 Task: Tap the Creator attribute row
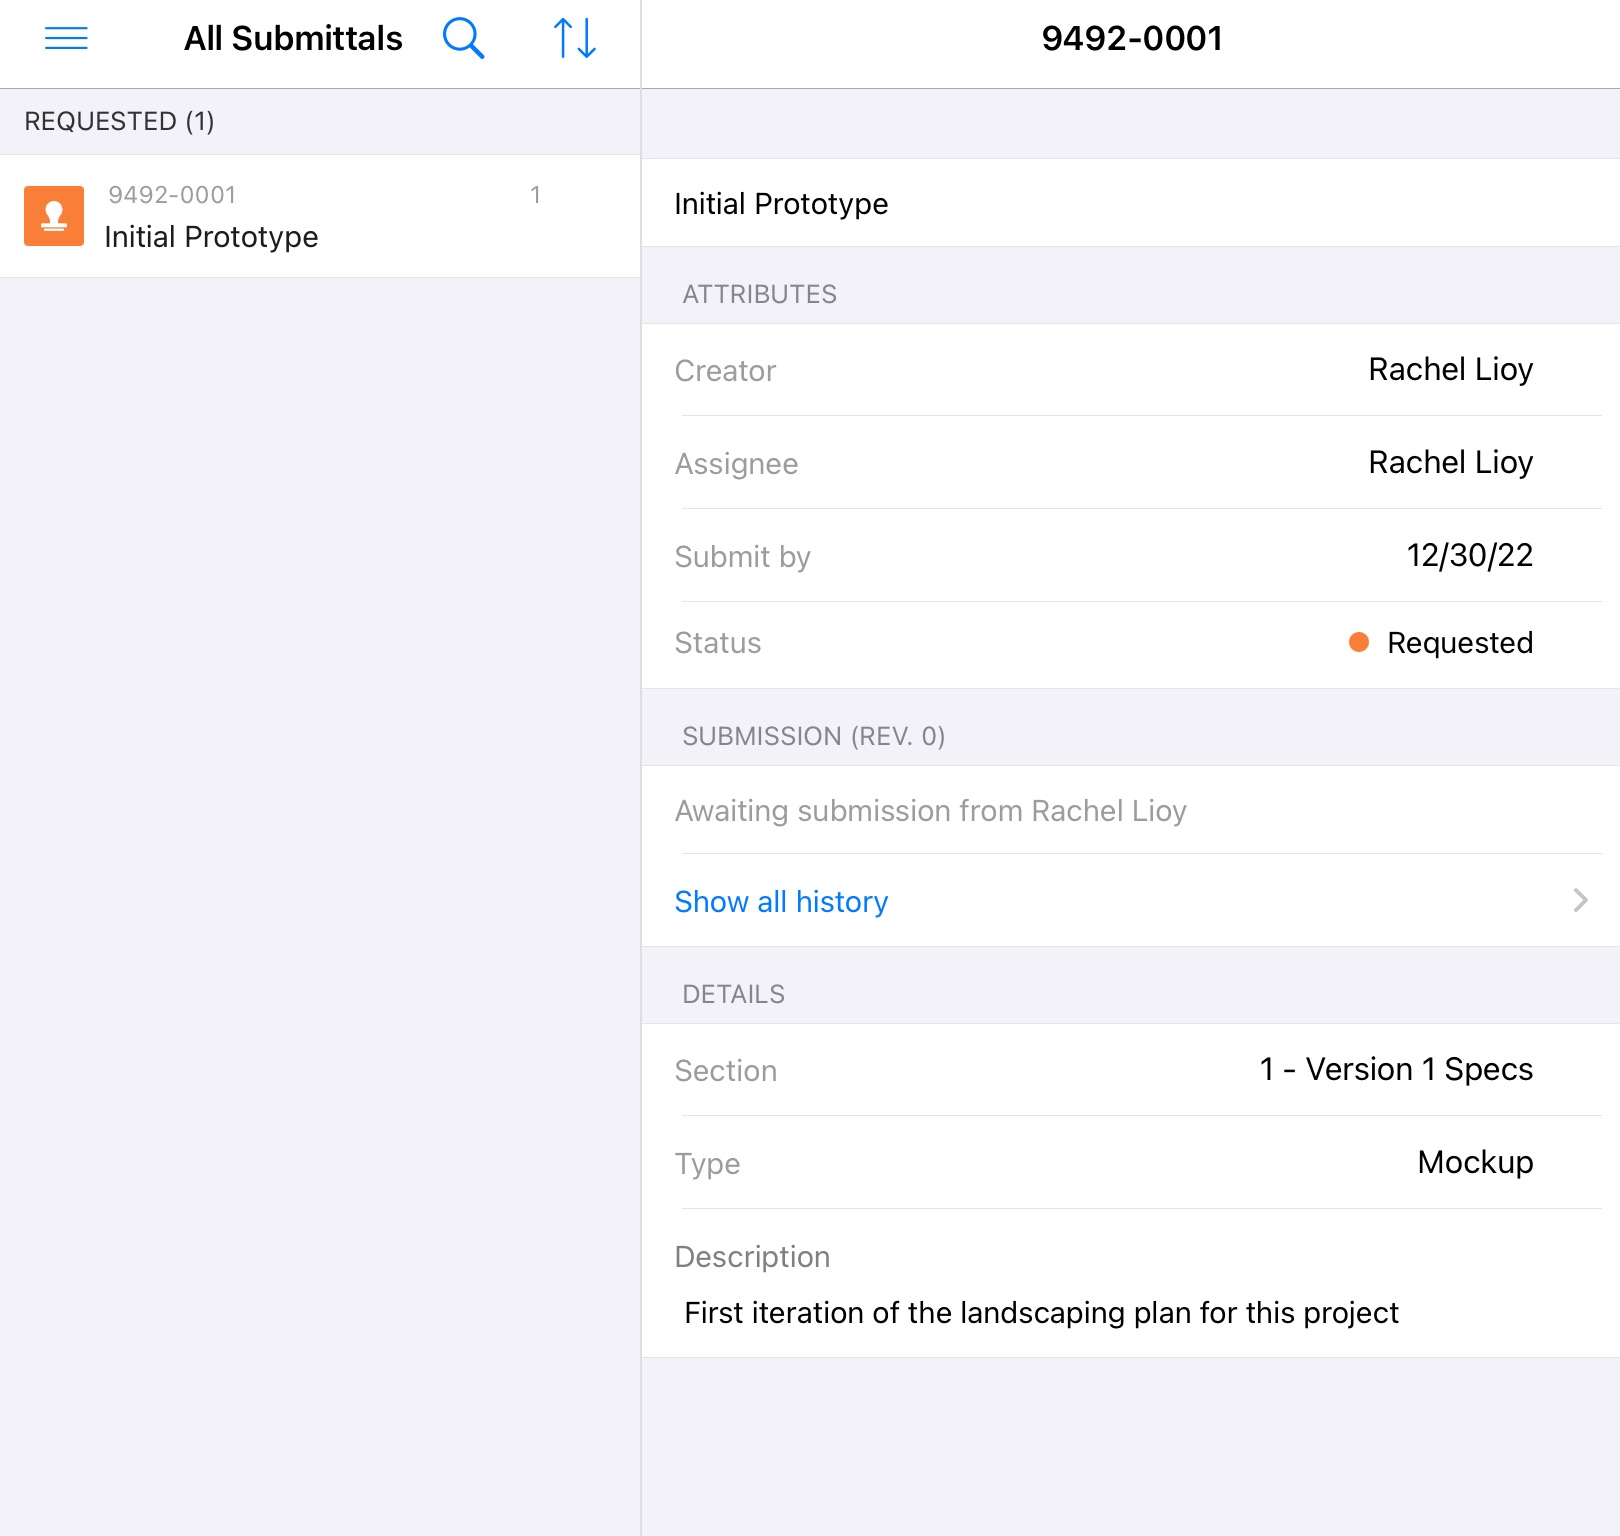1130,370
